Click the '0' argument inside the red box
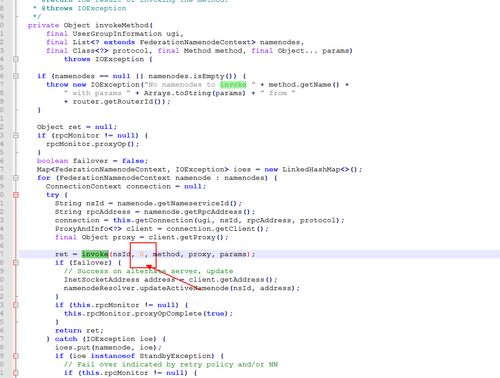The width and height of the screenshot is (500, 378). click(142, 254)
